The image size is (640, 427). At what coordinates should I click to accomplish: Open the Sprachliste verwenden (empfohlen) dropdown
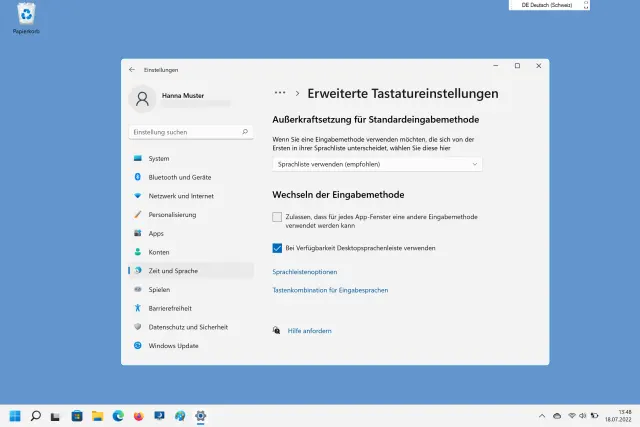click(x=377, y=164)
